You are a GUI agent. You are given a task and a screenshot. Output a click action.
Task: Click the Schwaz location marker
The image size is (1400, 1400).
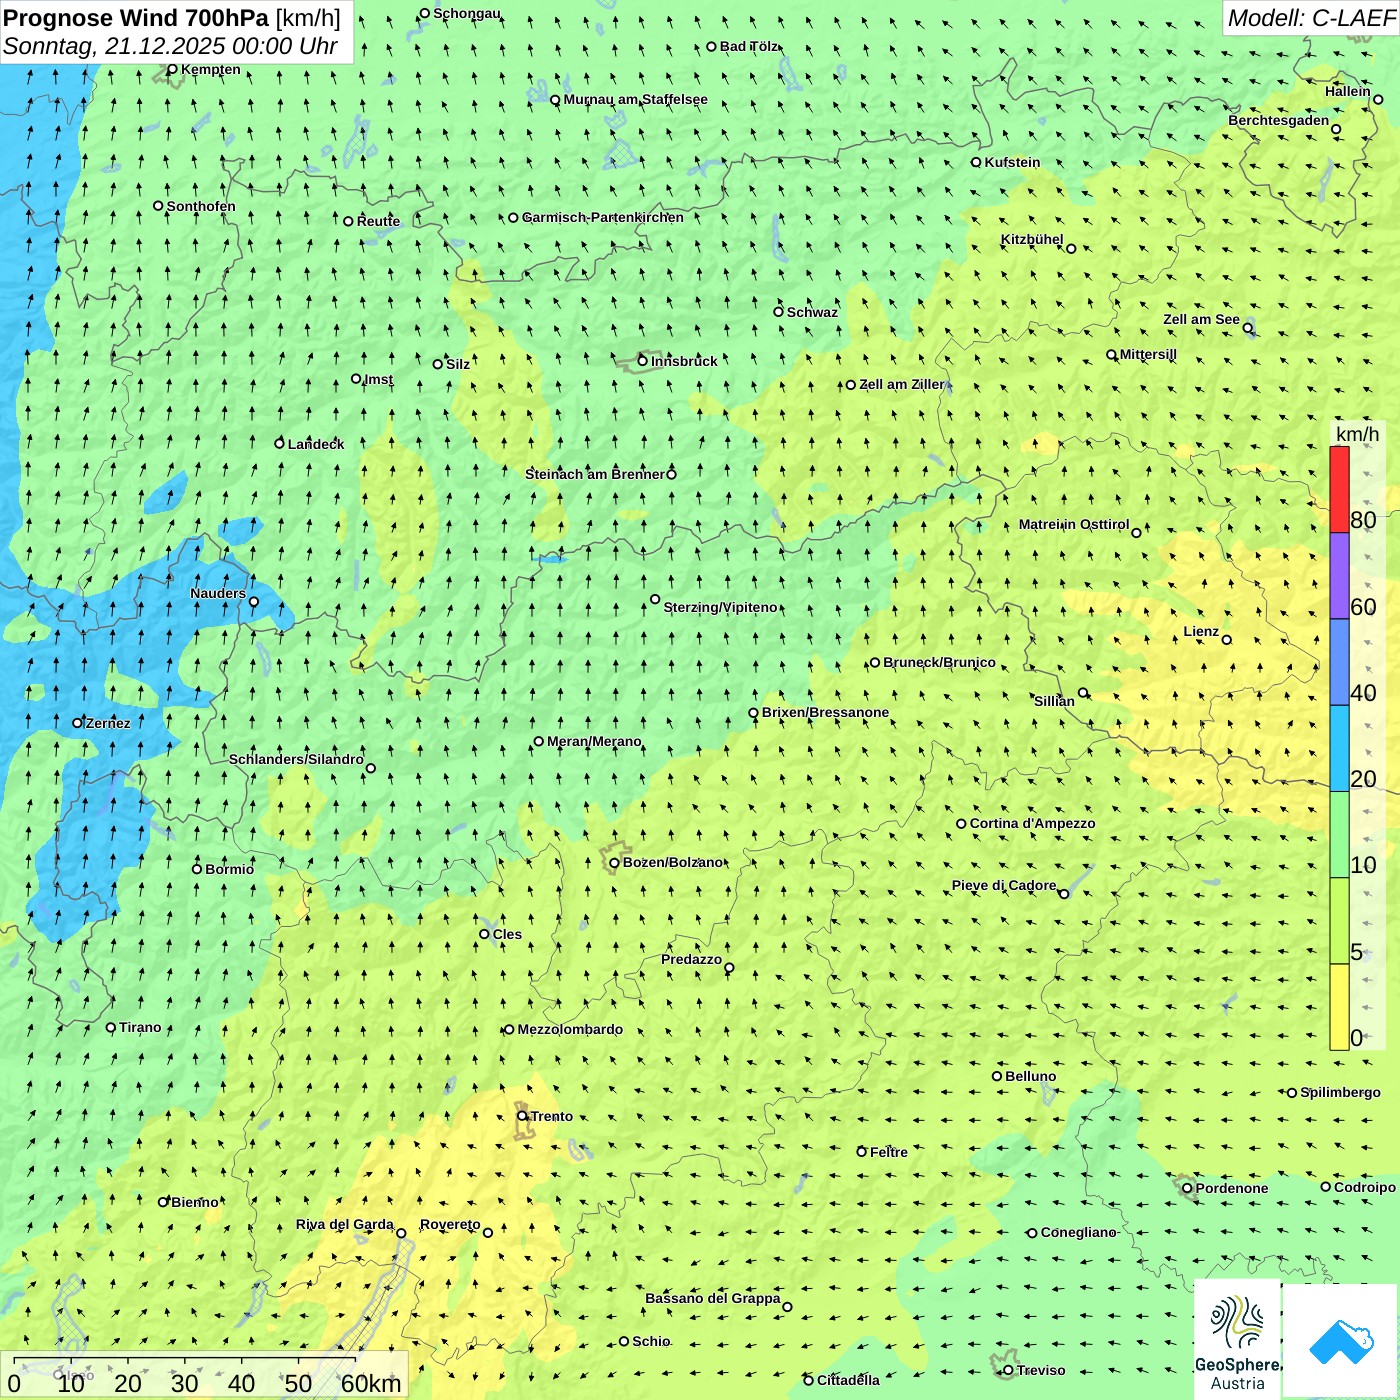click(x=779, y=312)
